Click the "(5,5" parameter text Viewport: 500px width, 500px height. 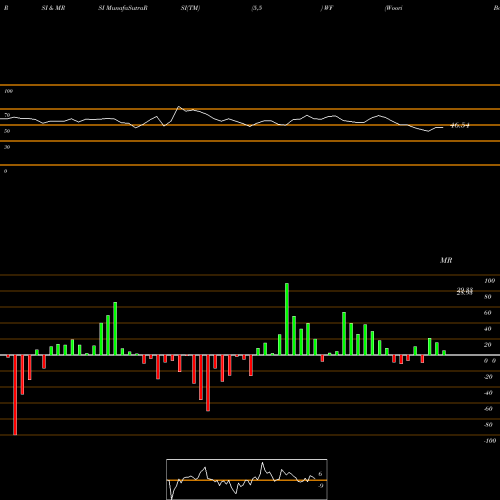pyautogui.click(x=257, y=8)
